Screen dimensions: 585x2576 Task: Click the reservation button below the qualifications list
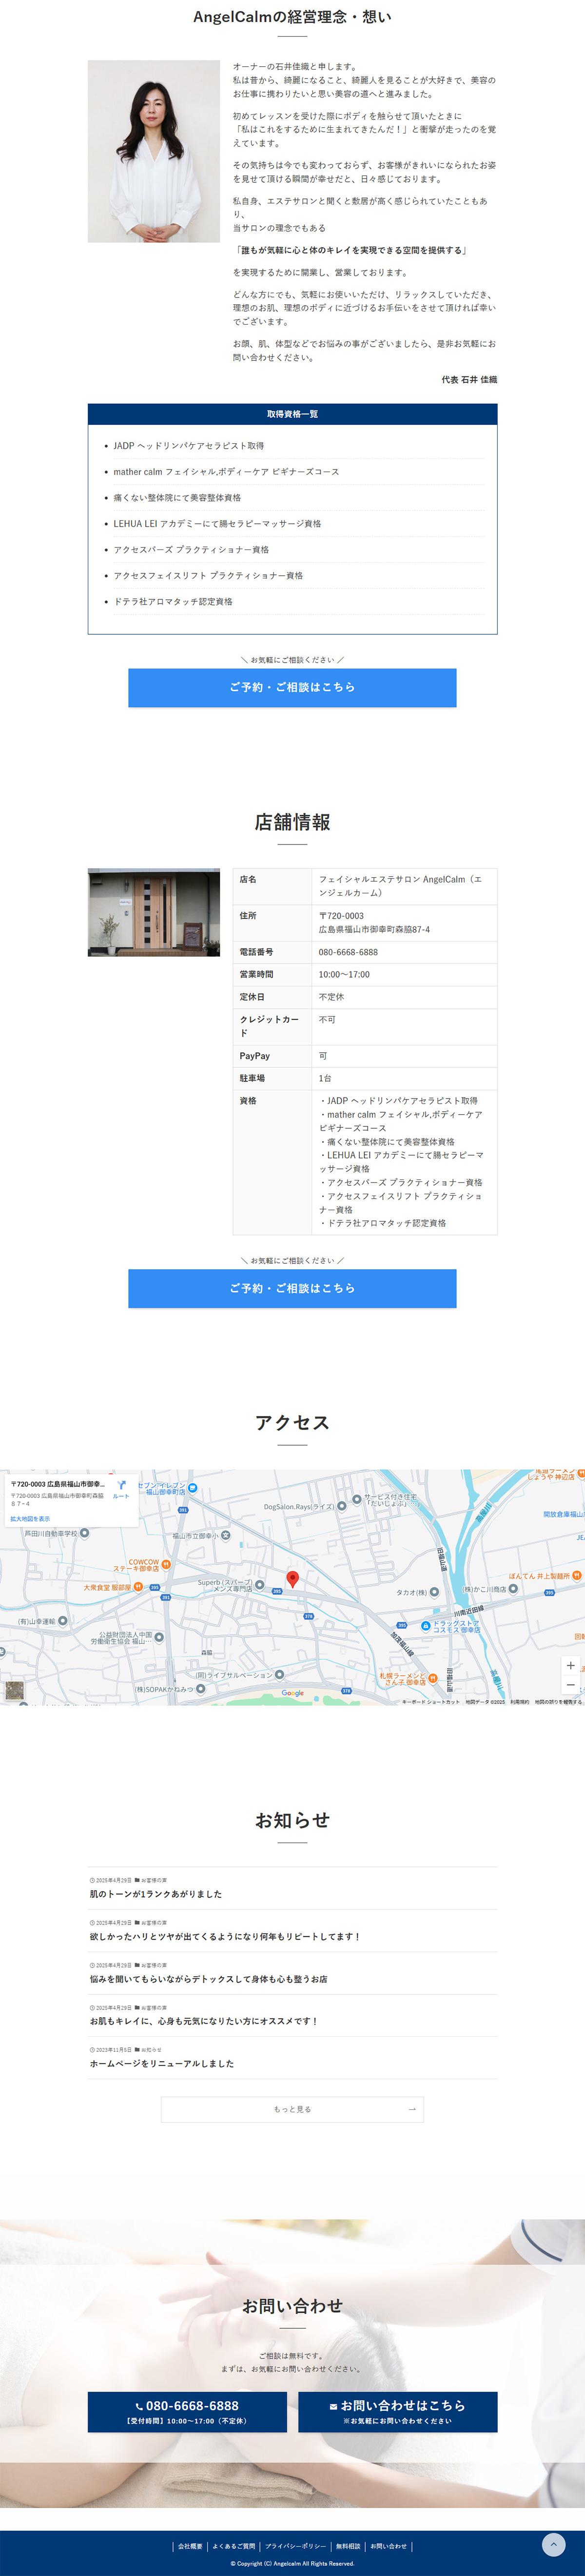(x=292, y=687)
